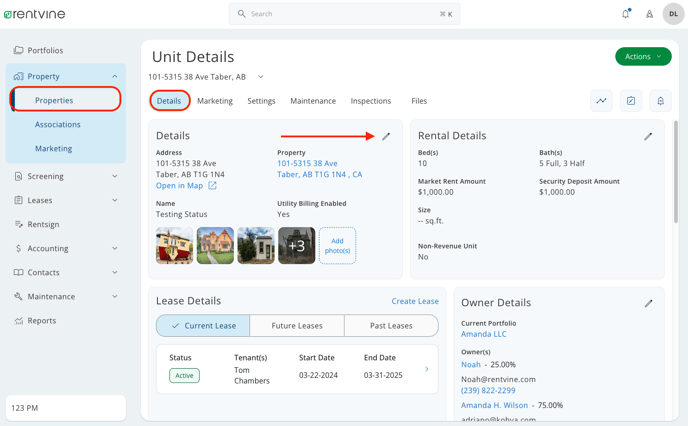
Task: Click the Search input field
Action: click(x=344, y=14)
